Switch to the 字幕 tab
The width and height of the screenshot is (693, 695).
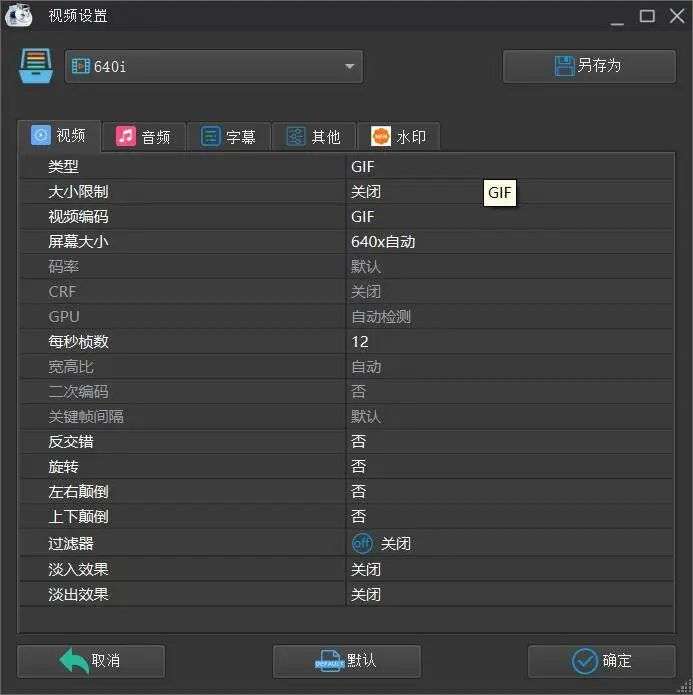(229, 137)
